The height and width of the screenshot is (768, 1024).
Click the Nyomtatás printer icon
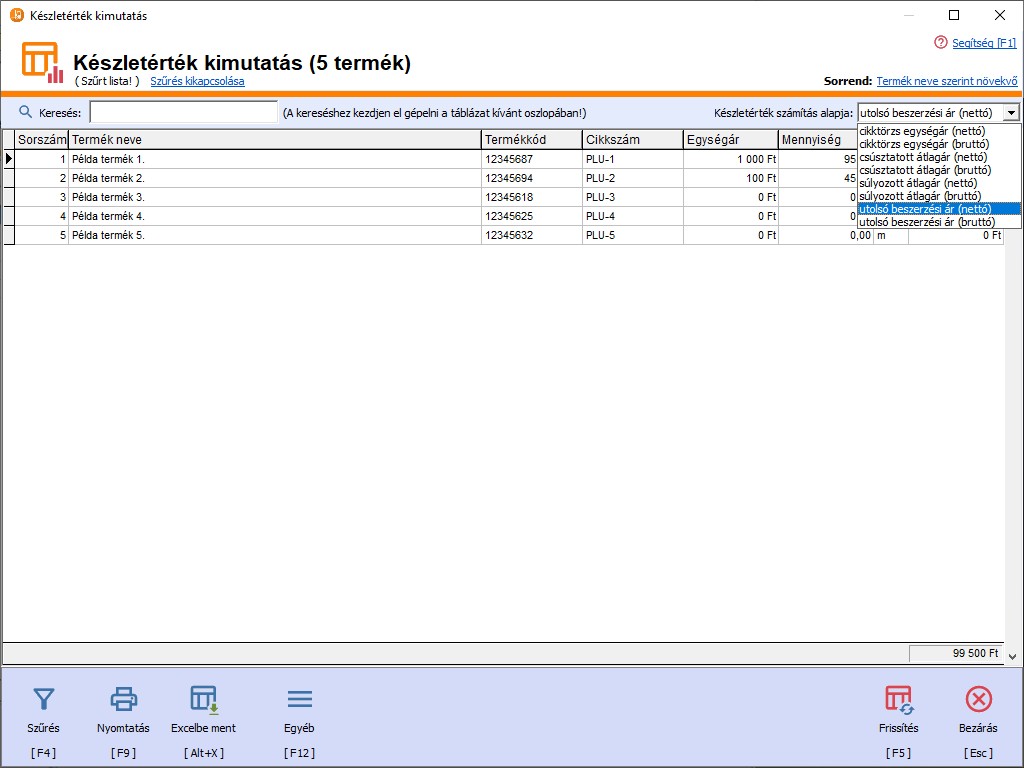(x=123, y=699)
